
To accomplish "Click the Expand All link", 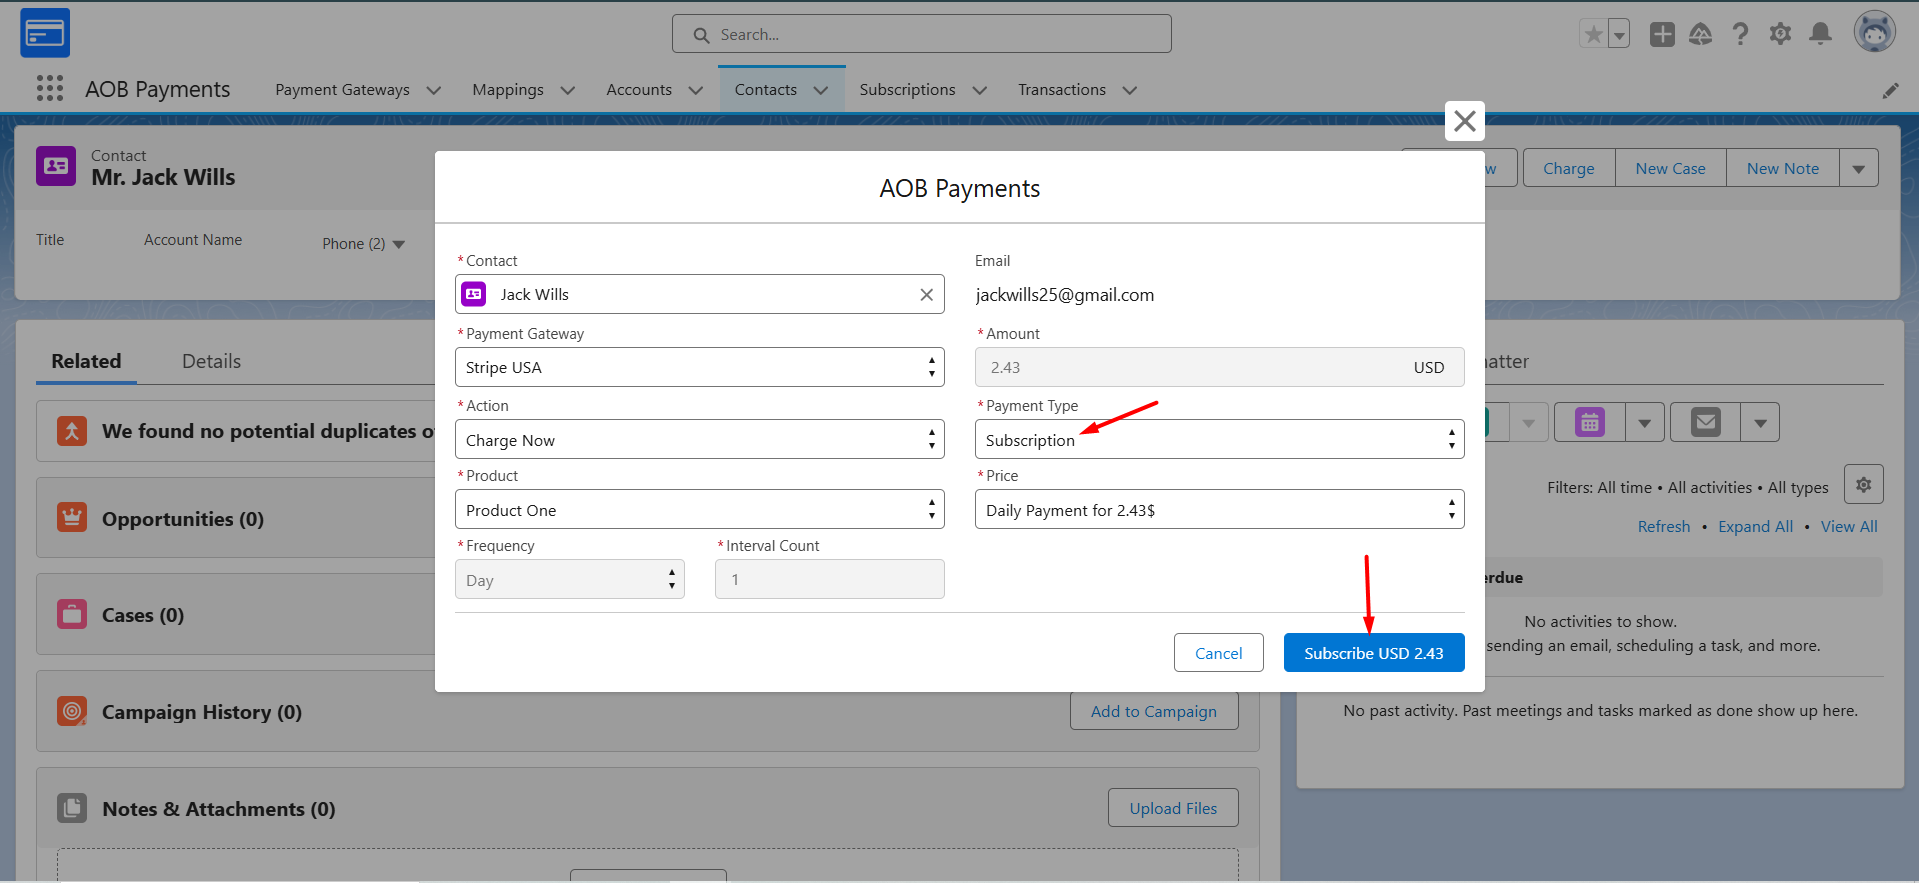I will [1756, 526].
